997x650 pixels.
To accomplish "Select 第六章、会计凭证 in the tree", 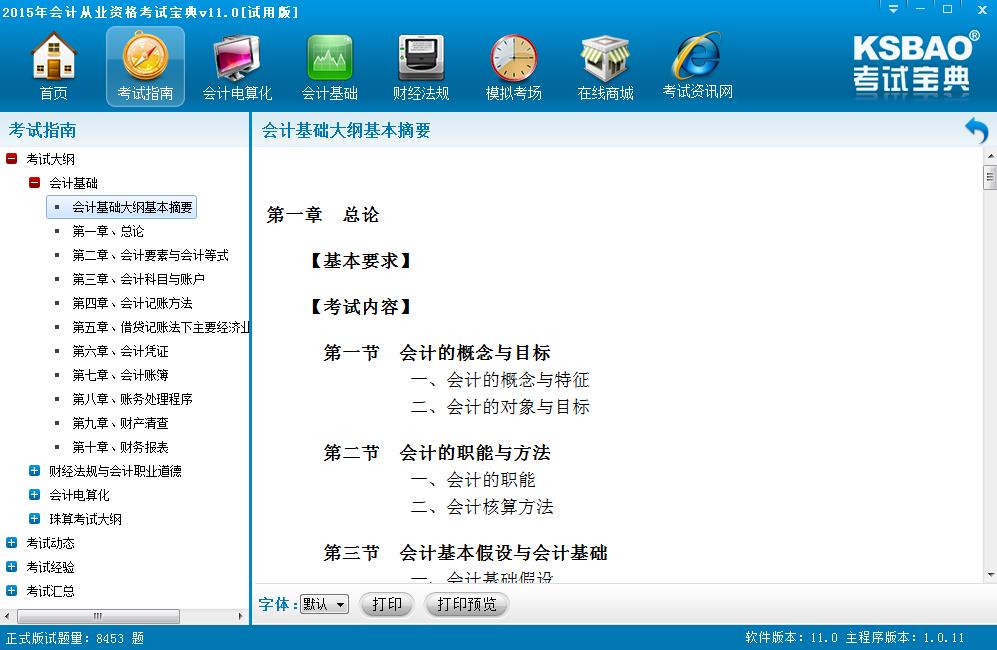I will tap(120, 351).
